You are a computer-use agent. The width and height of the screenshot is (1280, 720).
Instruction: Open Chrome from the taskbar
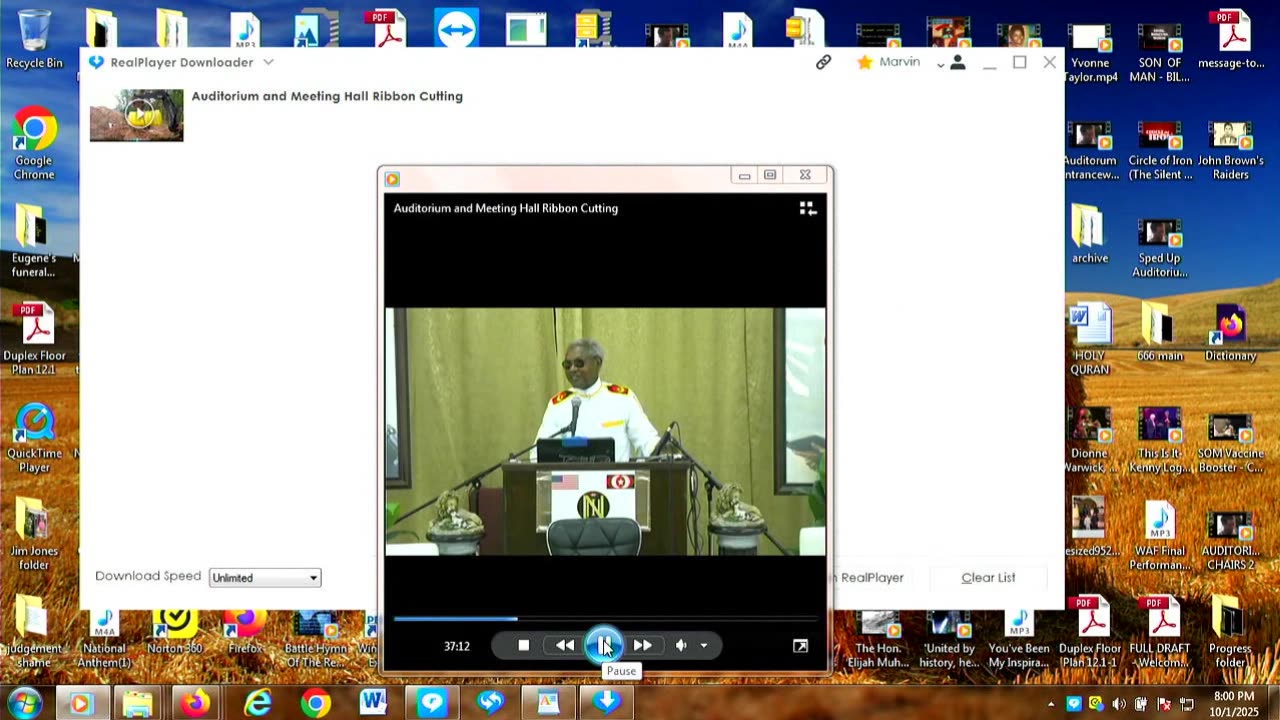[316, 703]
